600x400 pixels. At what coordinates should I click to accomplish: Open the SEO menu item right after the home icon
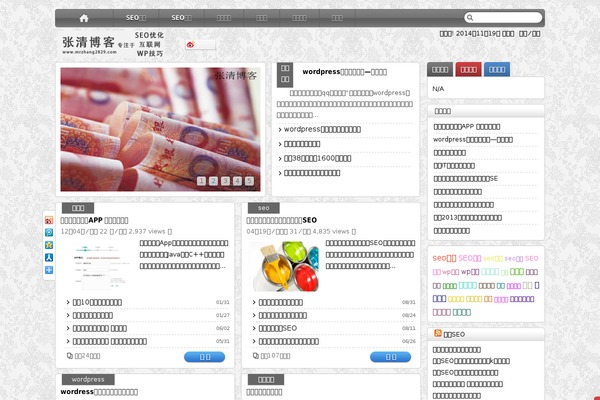(136, 18)
